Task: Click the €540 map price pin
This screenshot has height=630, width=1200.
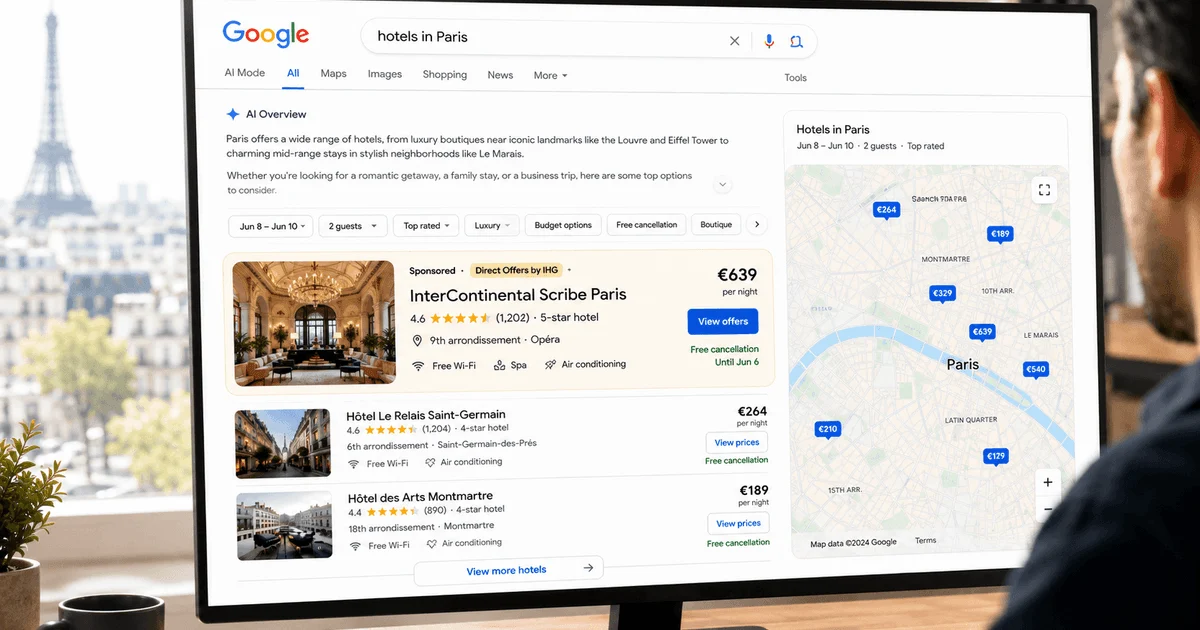Action: pyautogui.click(x=1035, y=370)
